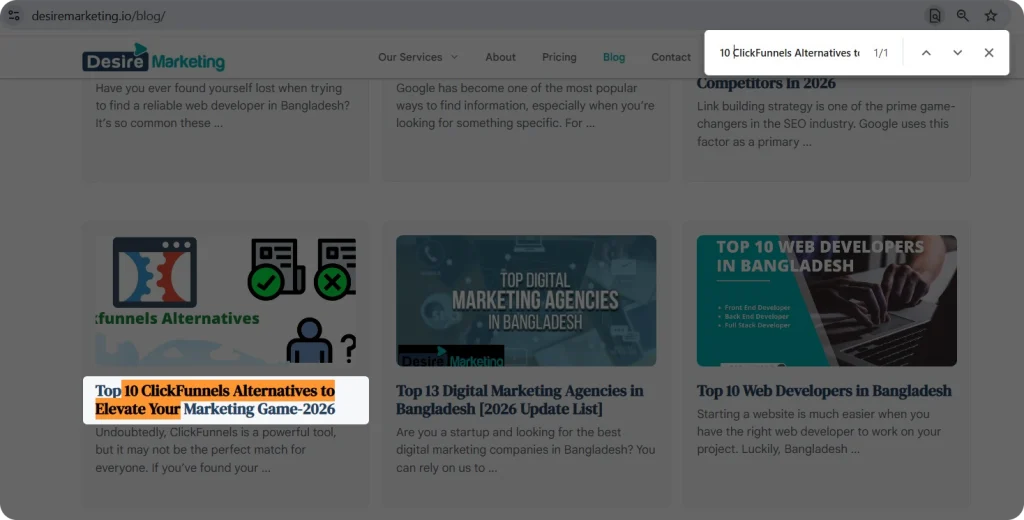Open the Pricing menu item

click(x=559, y=57)
